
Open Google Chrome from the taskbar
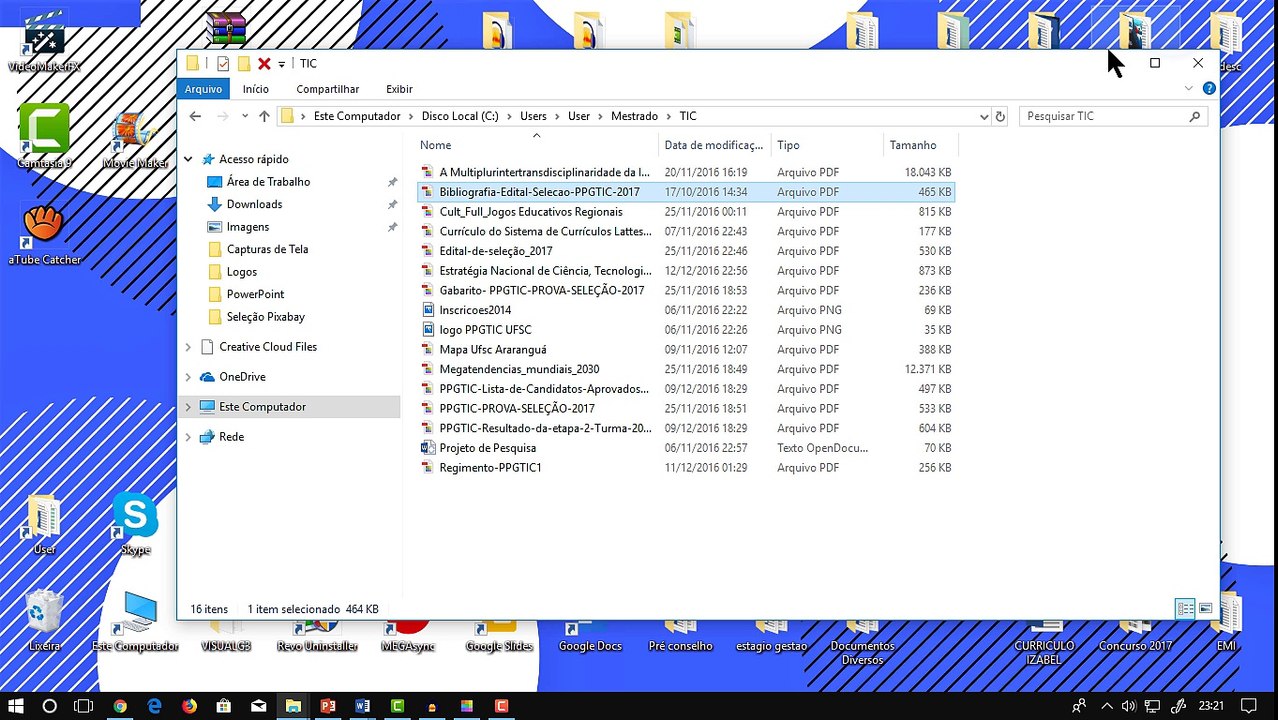[x=120, y=706]
